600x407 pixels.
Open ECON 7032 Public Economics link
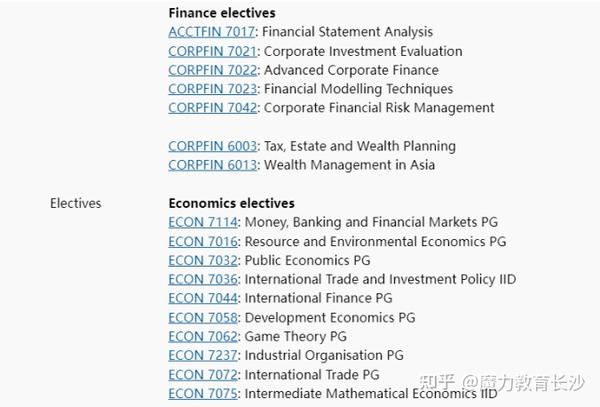coord(203,260)
